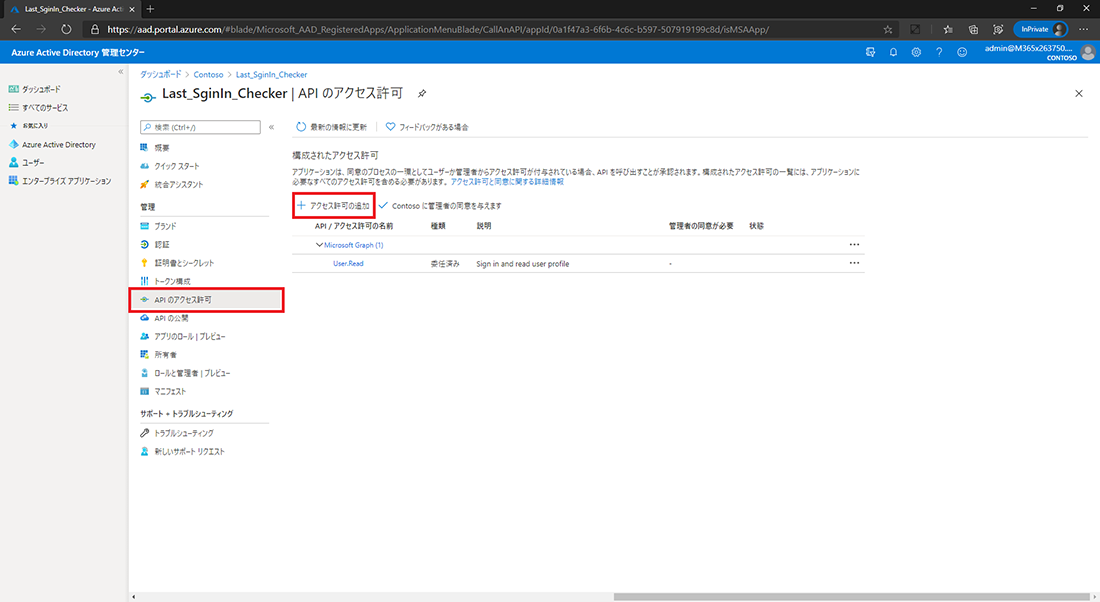
Task: Click the API / アクセス許可の名前 column header
Action: (x=354, y=226)
